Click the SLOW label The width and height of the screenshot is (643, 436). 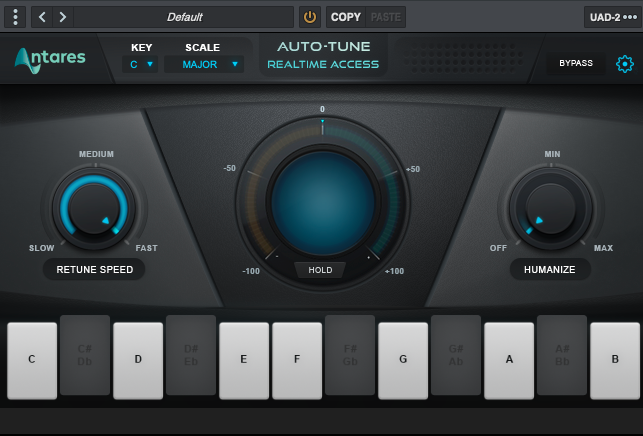[41, 248]
